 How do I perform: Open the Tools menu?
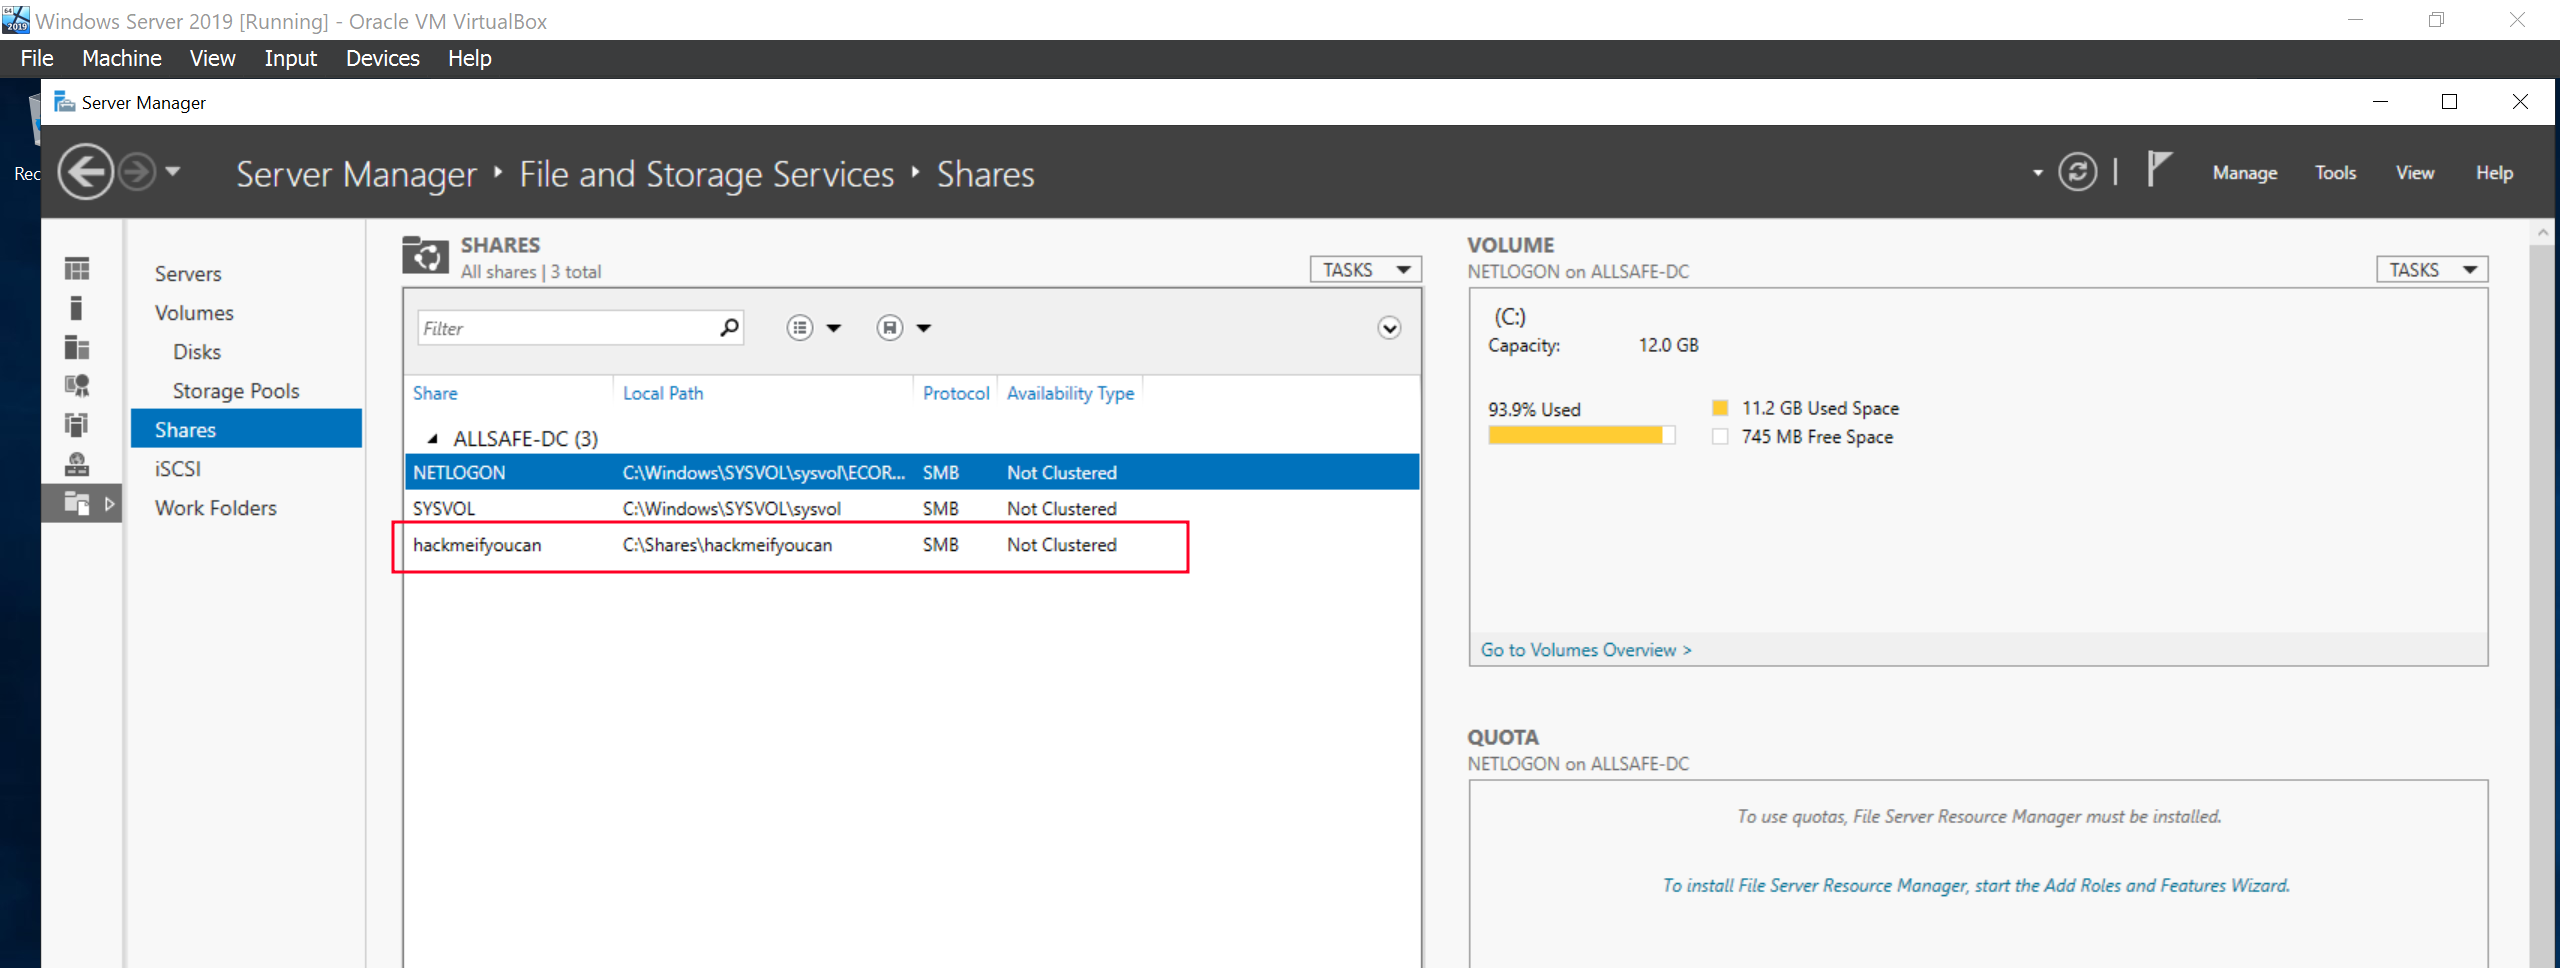pos(2335,173)
